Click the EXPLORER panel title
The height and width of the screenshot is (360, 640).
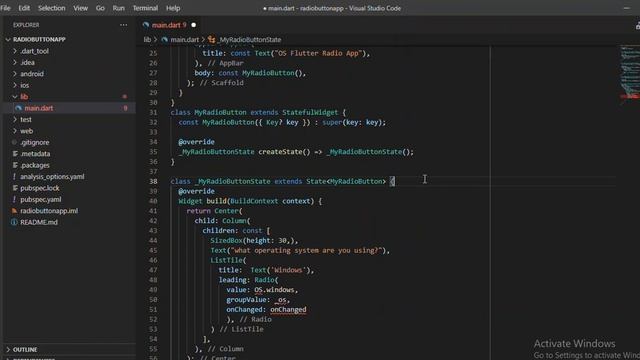tap(26, 25)
